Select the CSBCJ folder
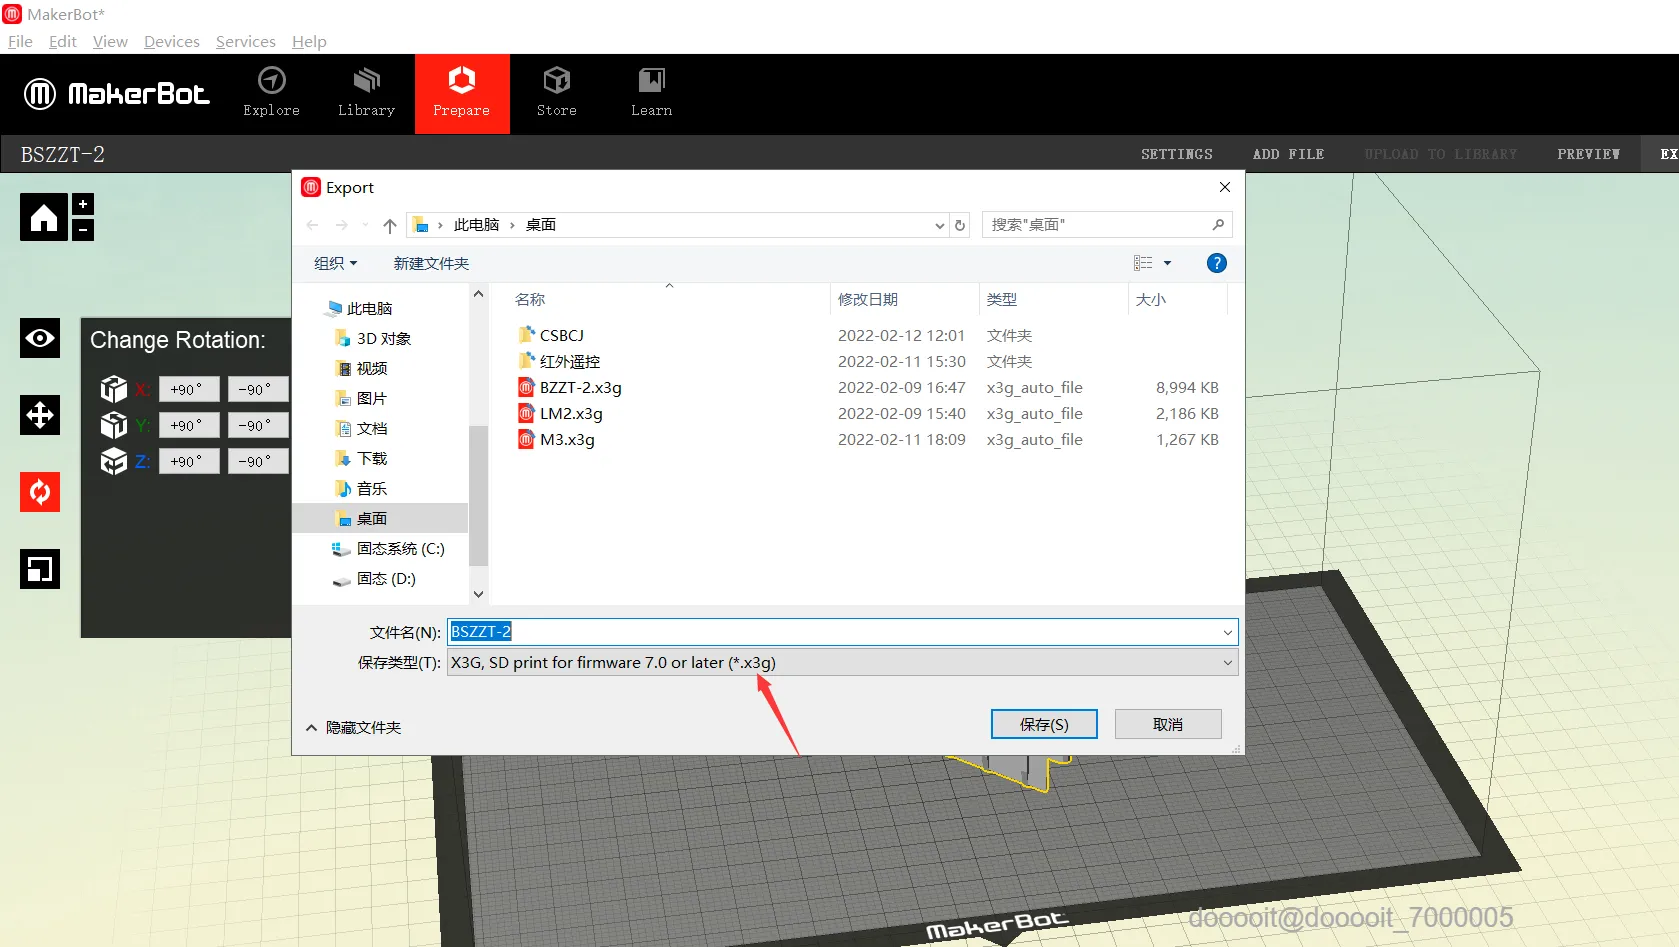Viewport: 1679px width, 947px height. pos(561,335)
